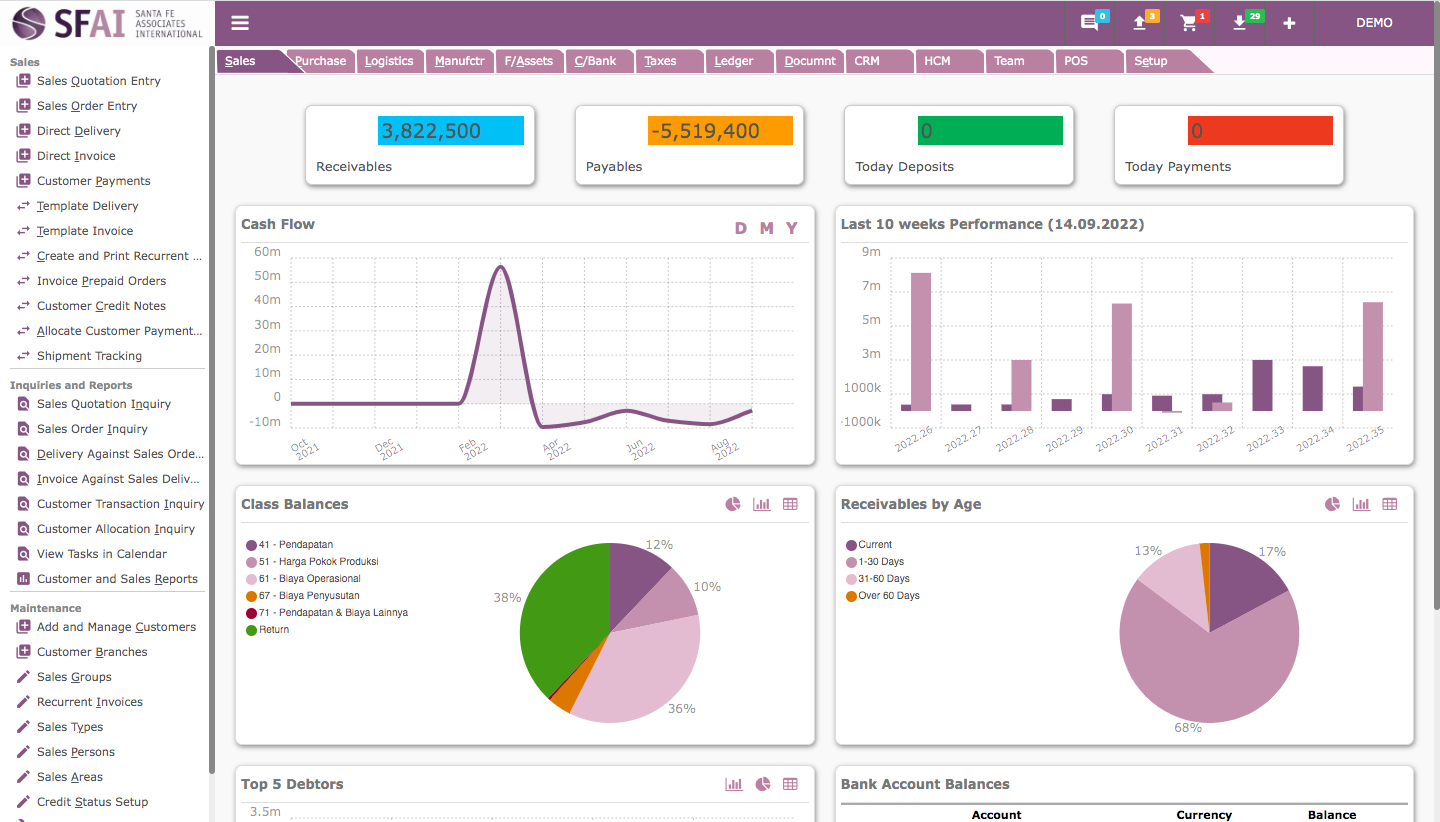1440x822 pixels.
Task: Switch Top 5 Debtors to table view
Action: (x=790, y=784)
